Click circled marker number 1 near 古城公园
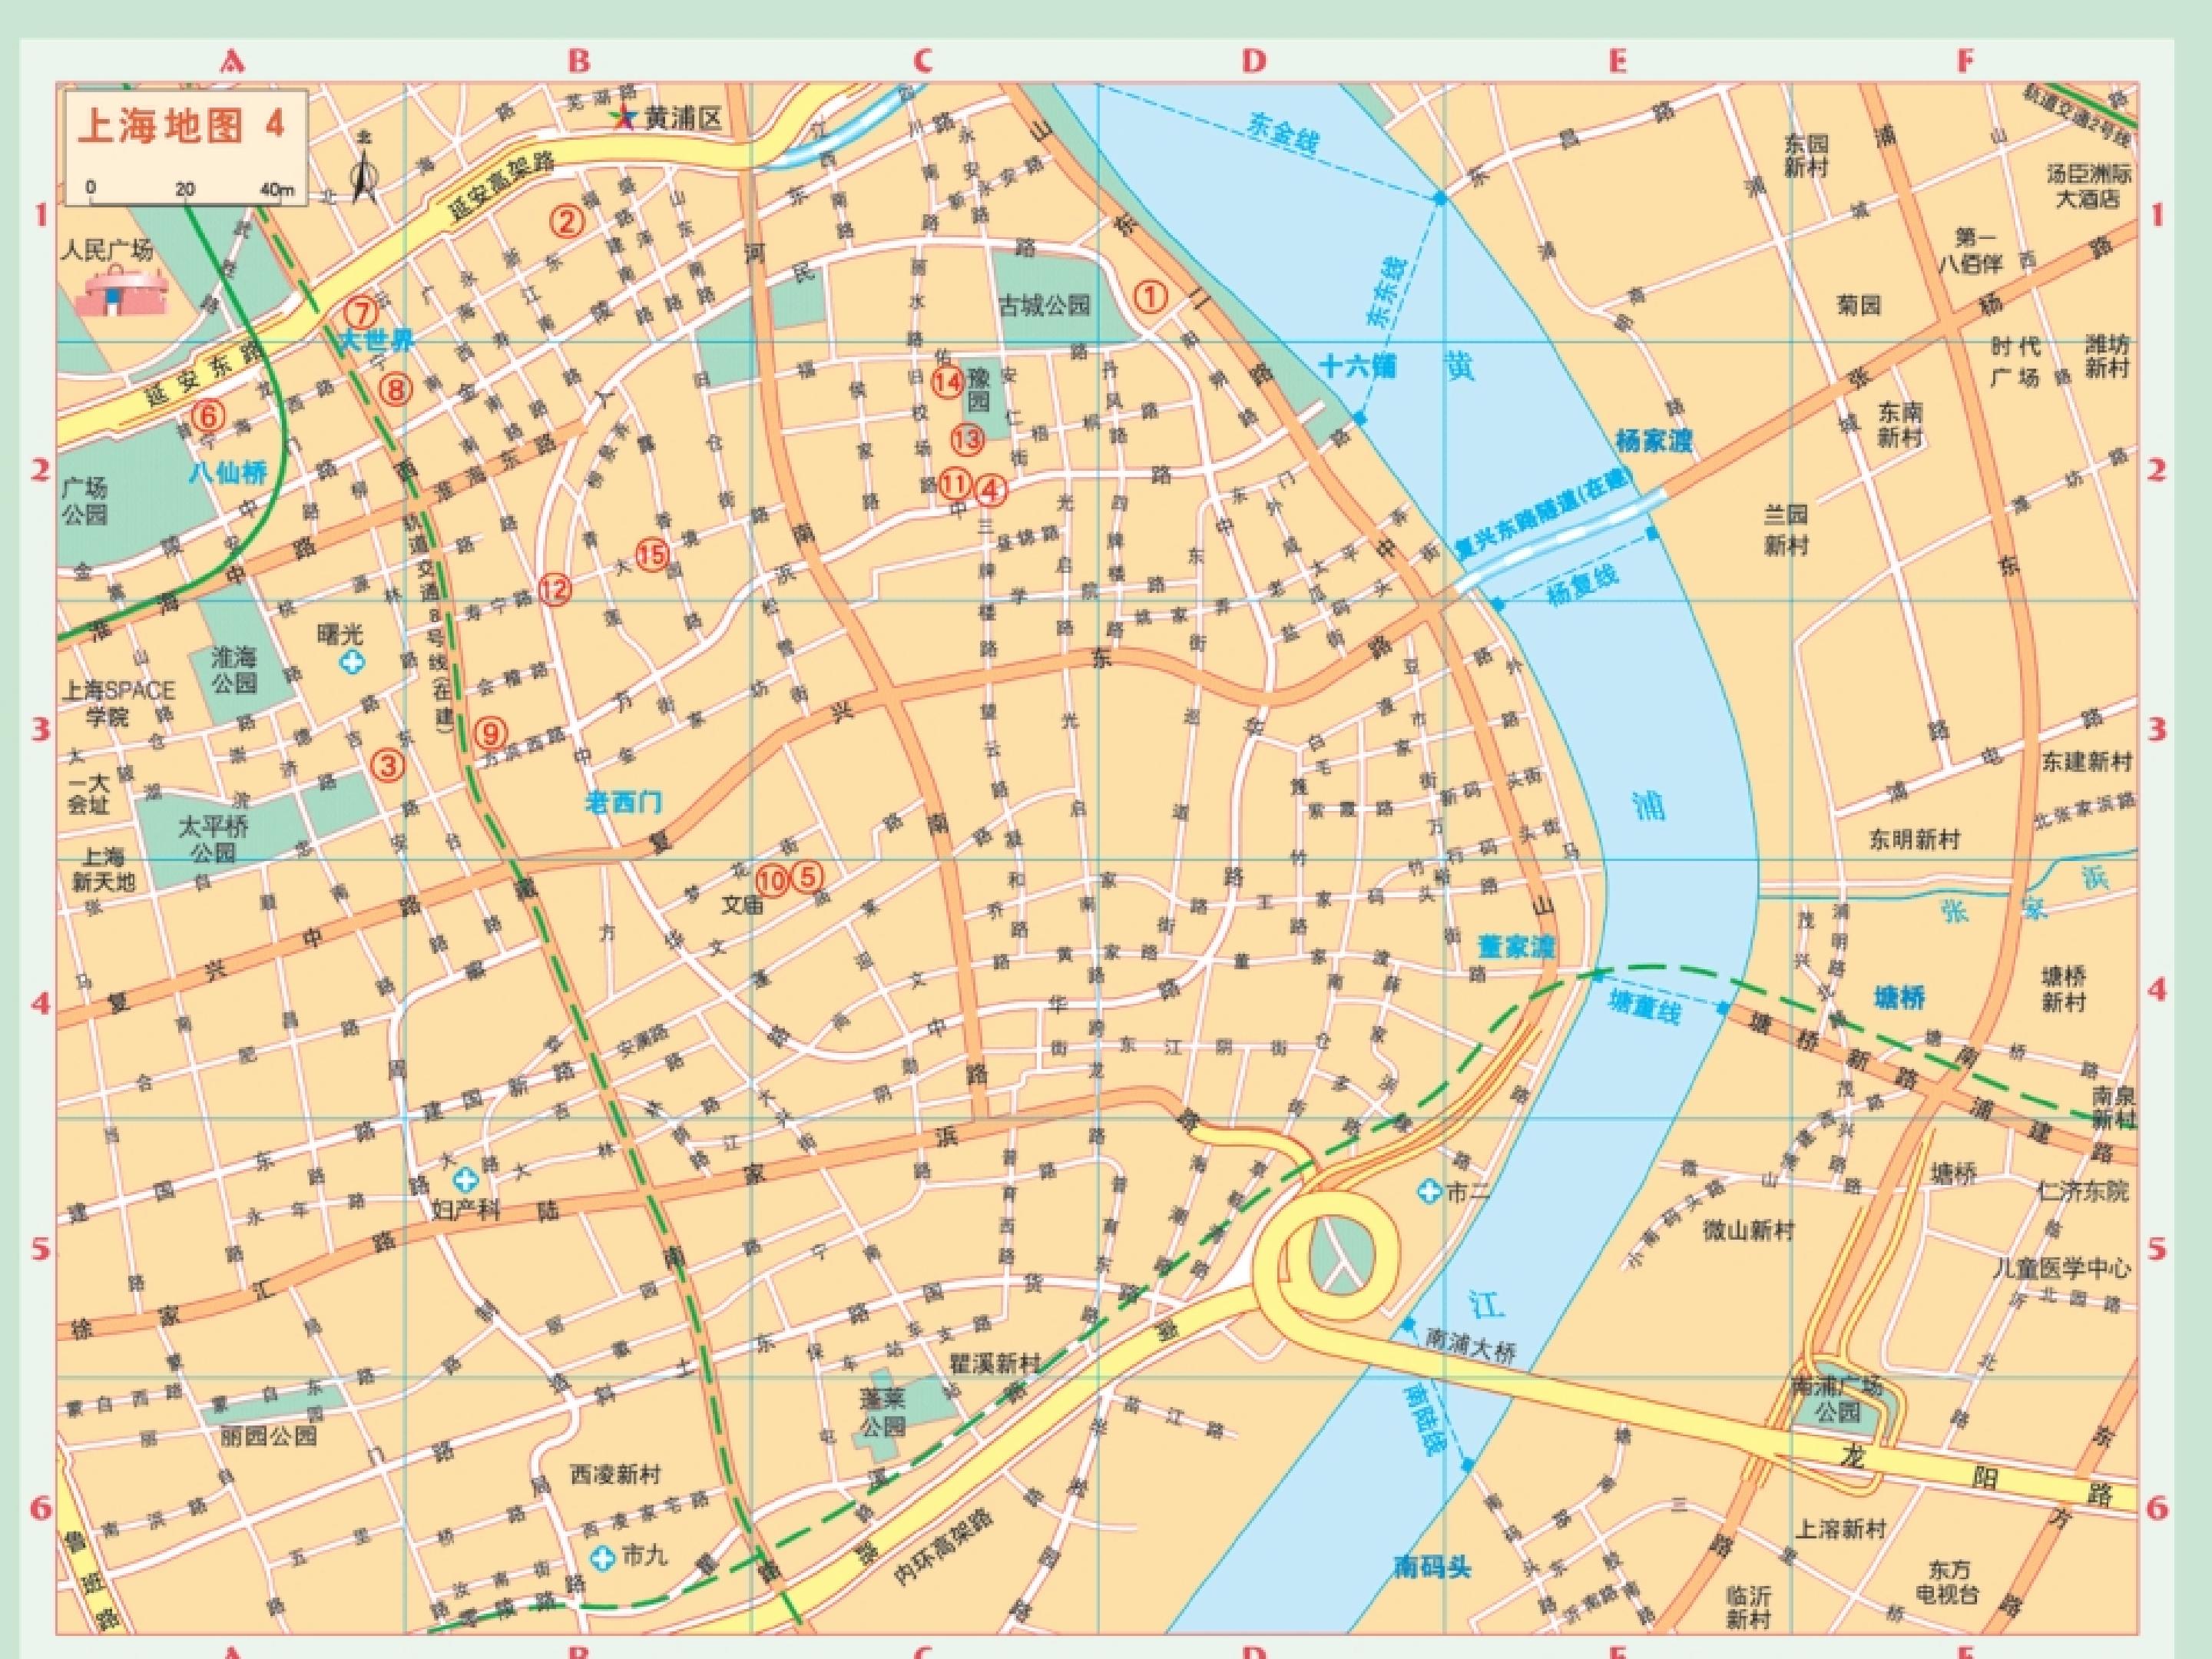2212x1659 pixels. 1150,296
